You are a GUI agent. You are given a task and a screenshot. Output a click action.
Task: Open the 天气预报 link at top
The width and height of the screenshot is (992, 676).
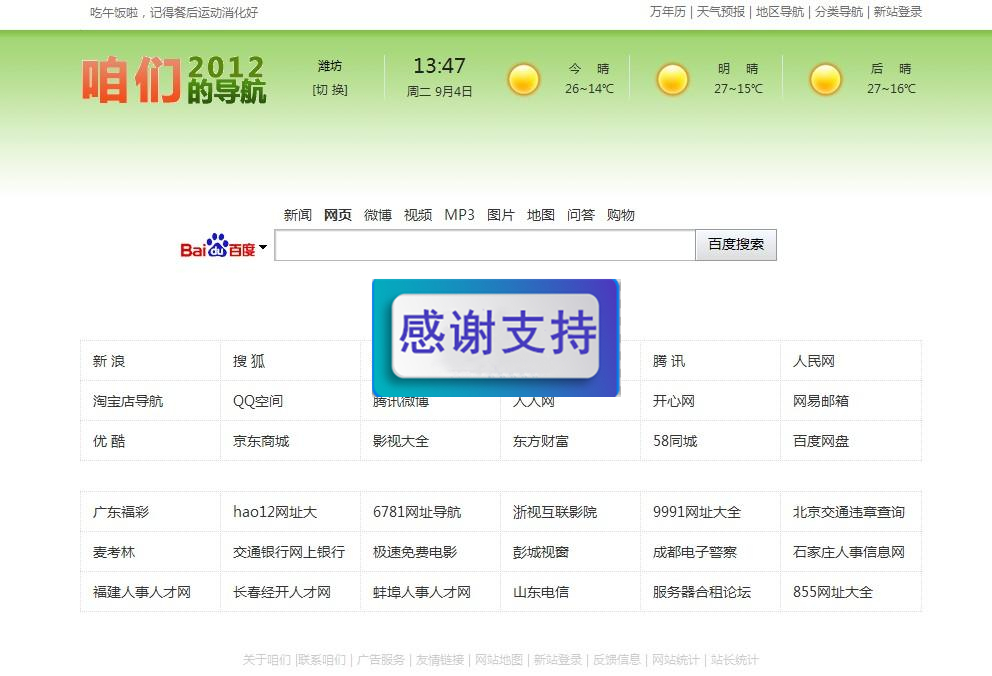721,11
